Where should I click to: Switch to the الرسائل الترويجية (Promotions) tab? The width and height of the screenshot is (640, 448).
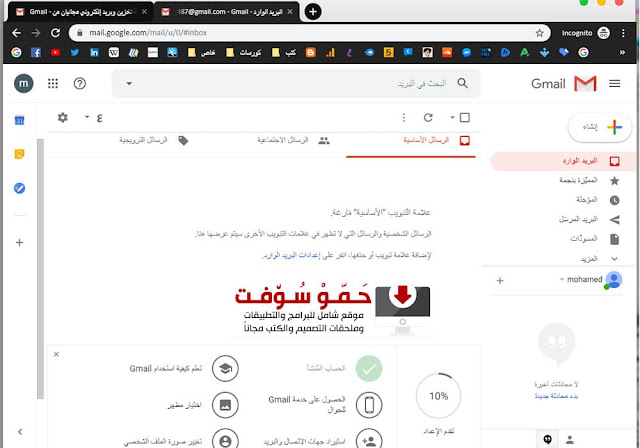154,140
